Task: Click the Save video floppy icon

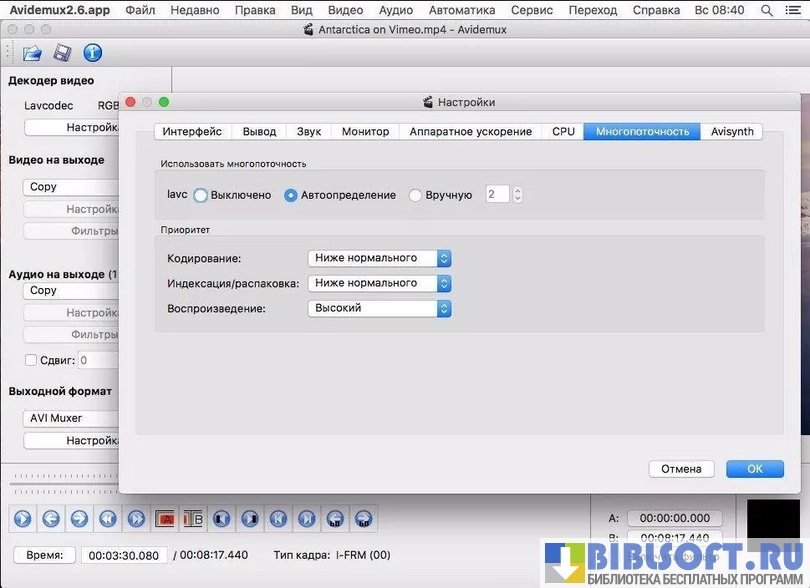Action: tap(62, 53)
